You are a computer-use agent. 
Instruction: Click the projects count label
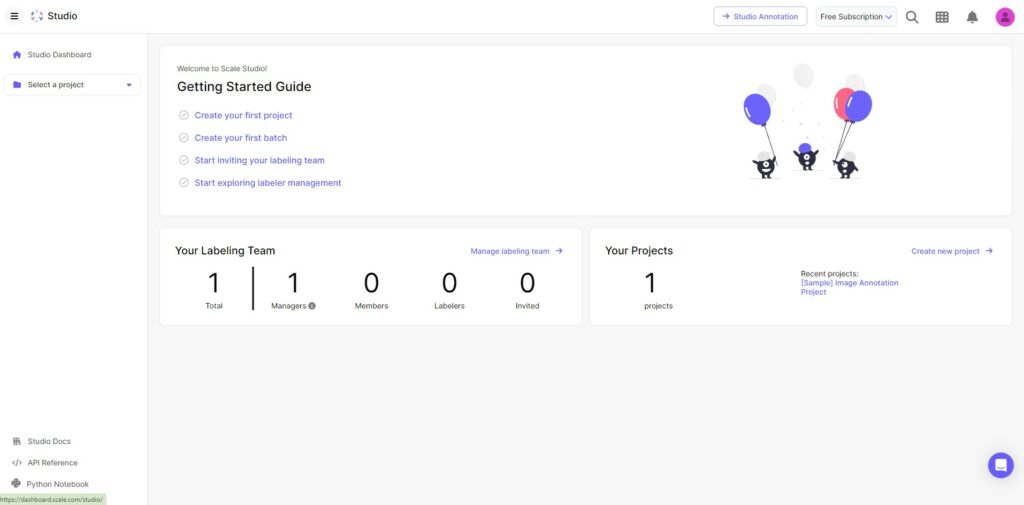point(658,306)
